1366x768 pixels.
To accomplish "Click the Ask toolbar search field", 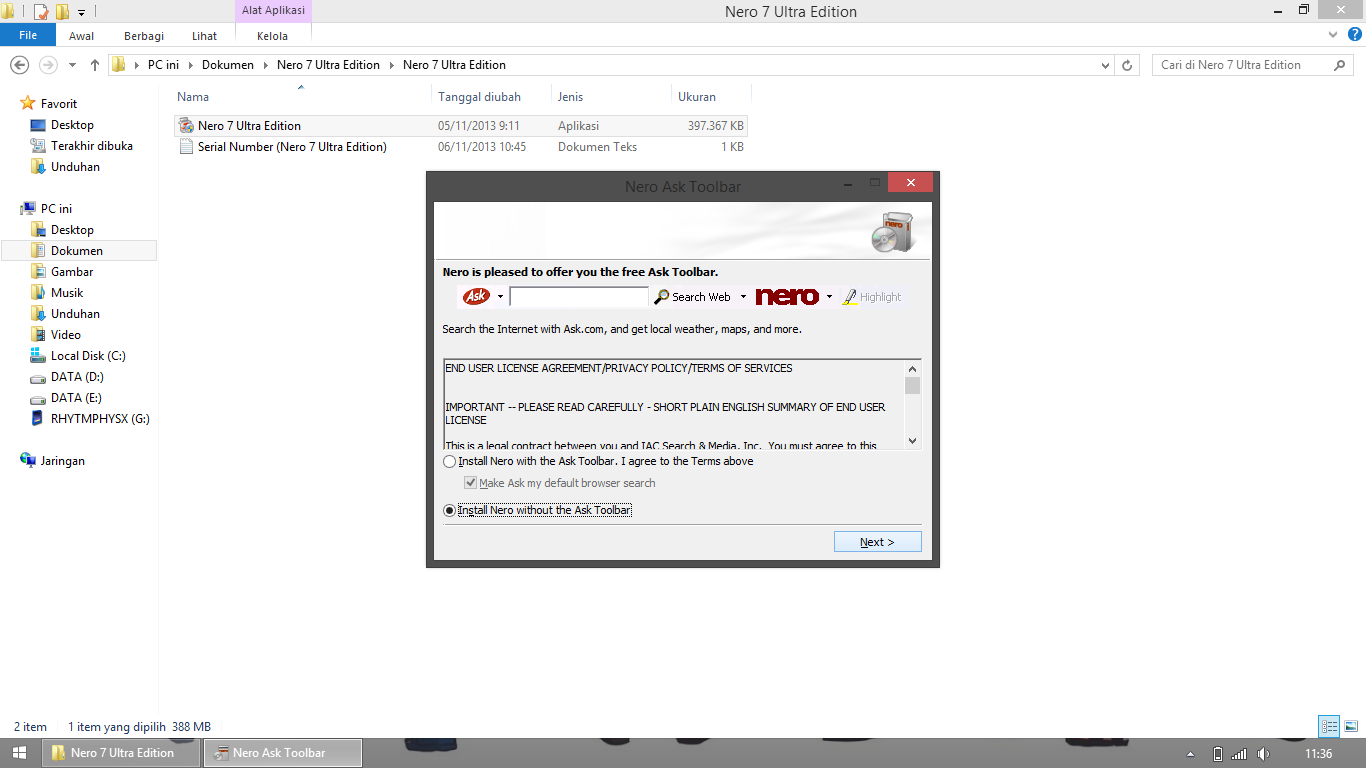I will pyautogui.click(x=579, y=297).
